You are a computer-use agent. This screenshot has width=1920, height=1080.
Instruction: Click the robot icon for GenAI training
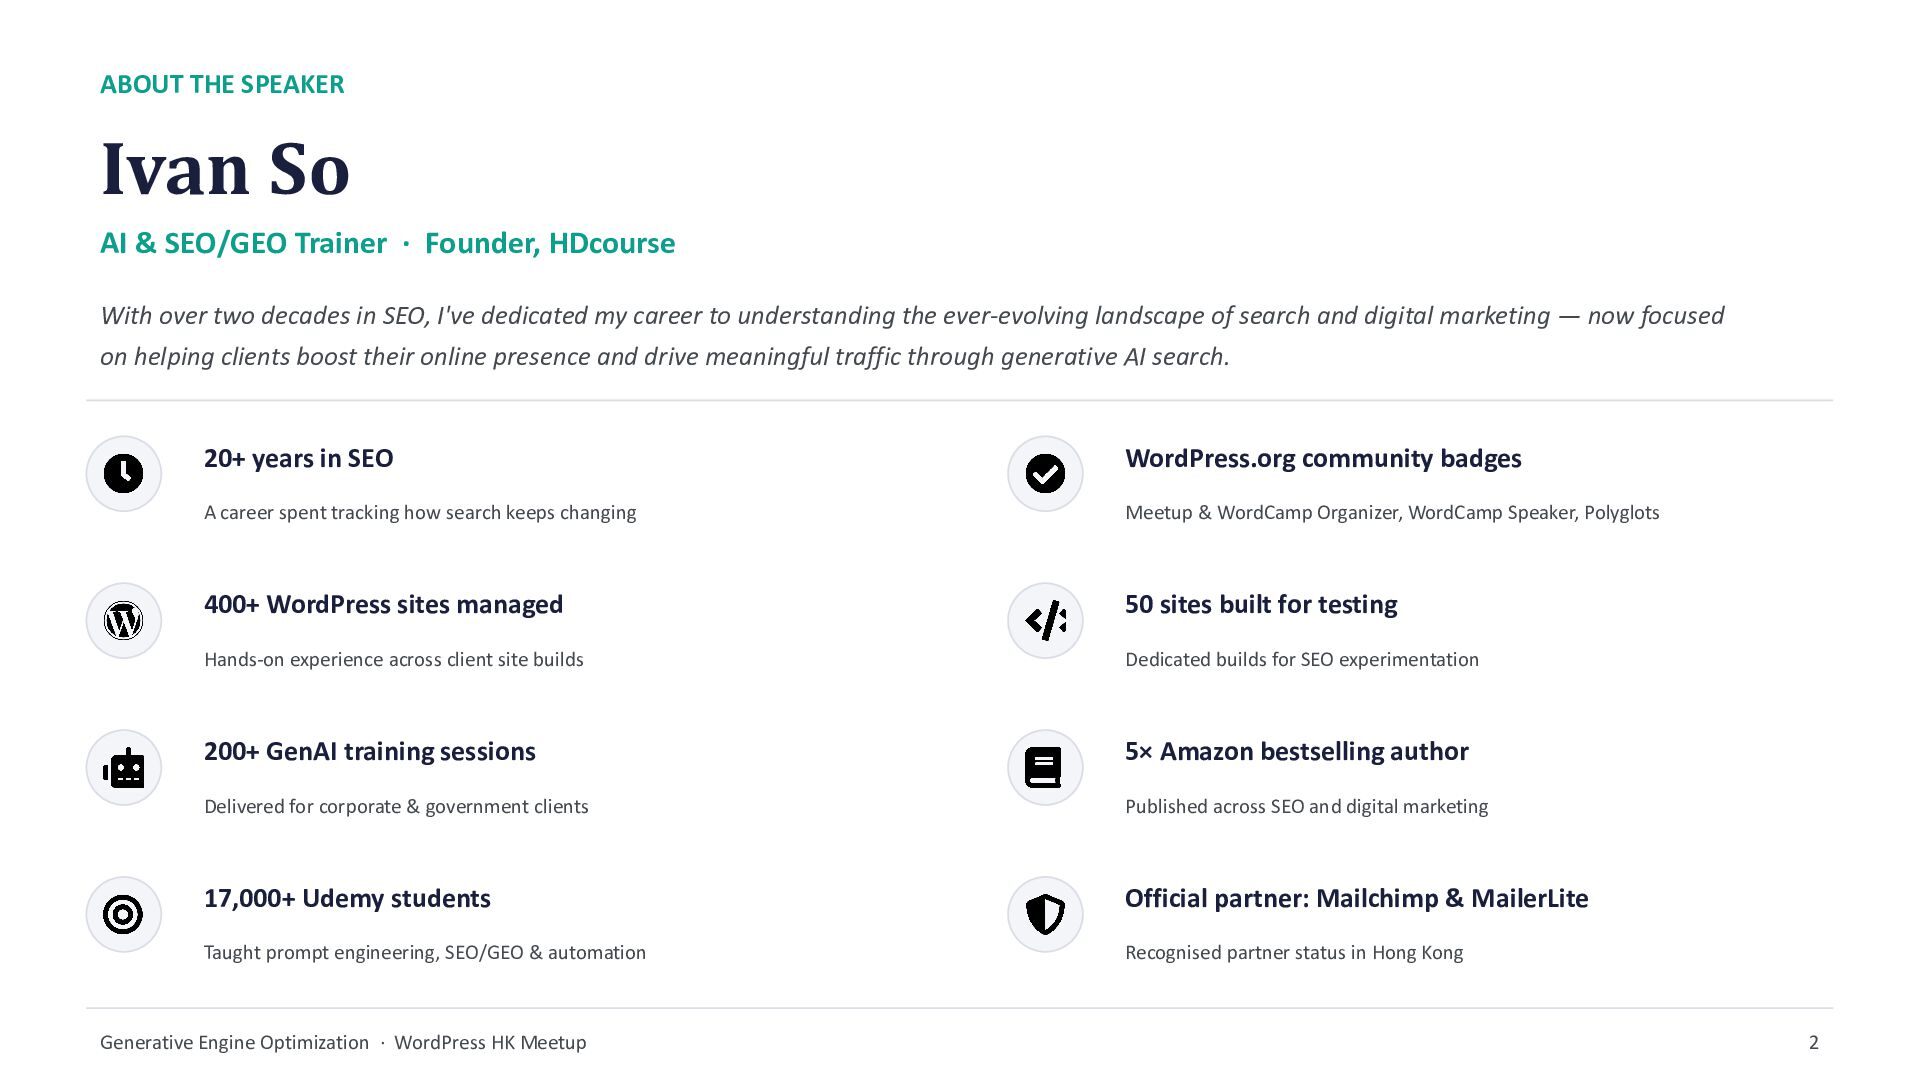[x=123, y=768]
